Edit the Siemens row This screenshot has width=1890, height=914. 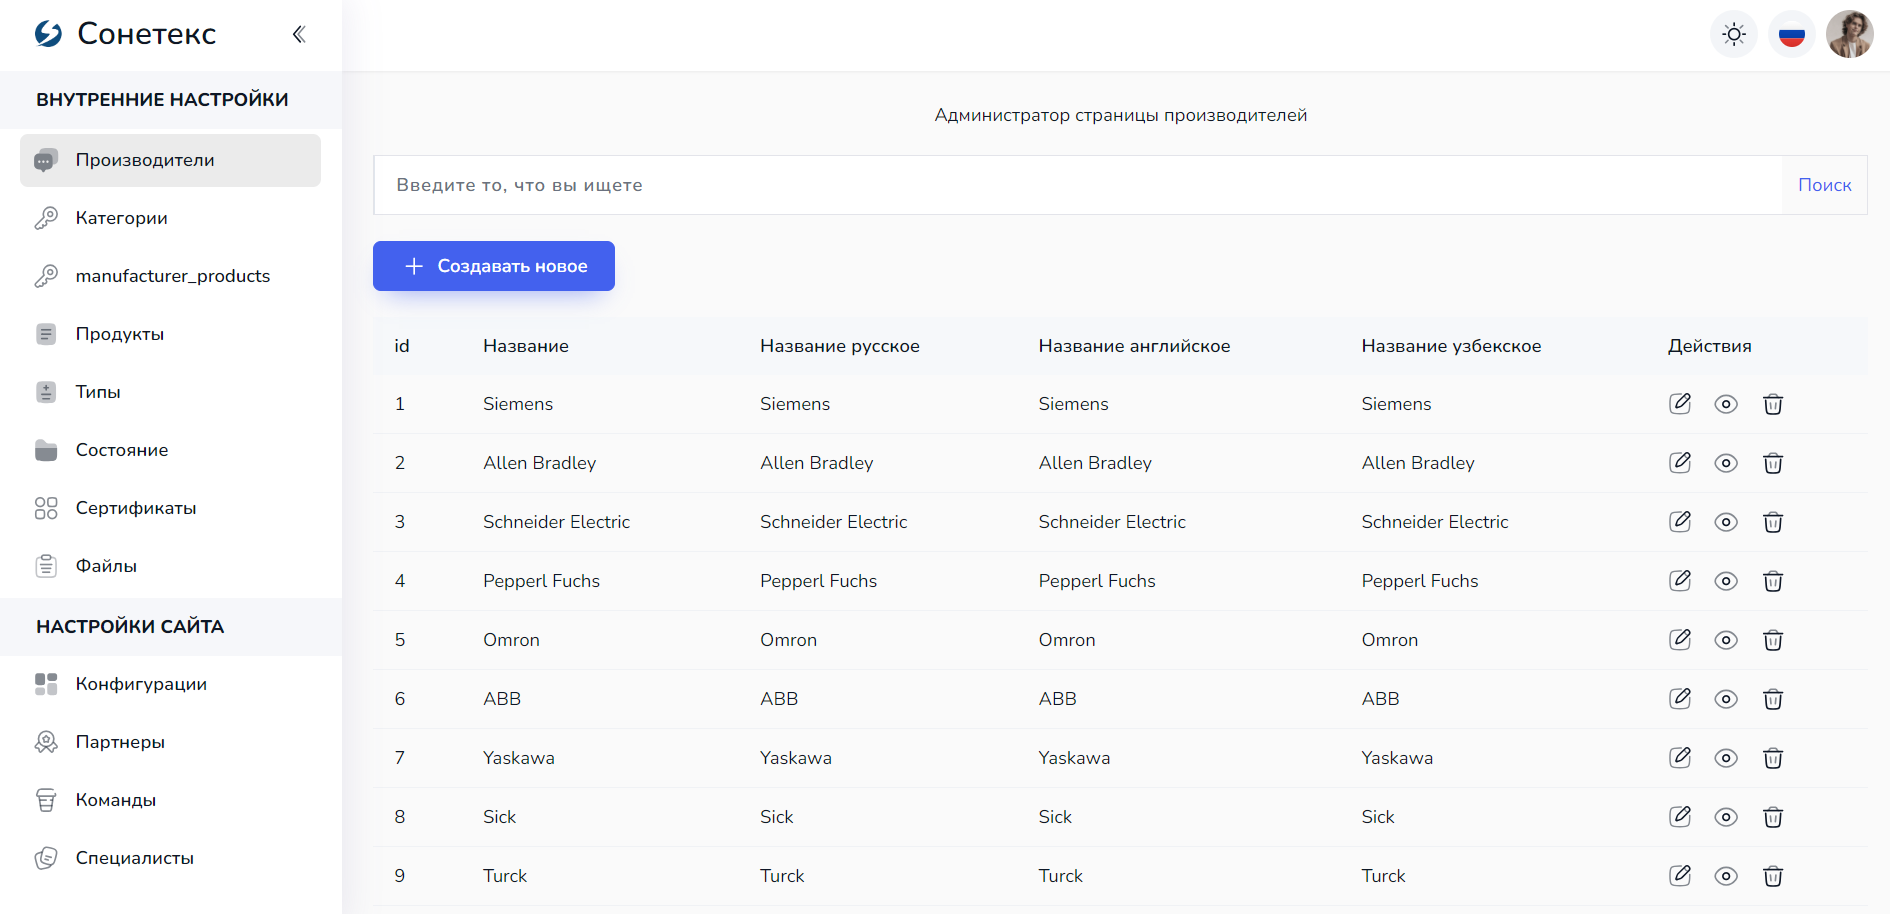[x=1680, y=403]
